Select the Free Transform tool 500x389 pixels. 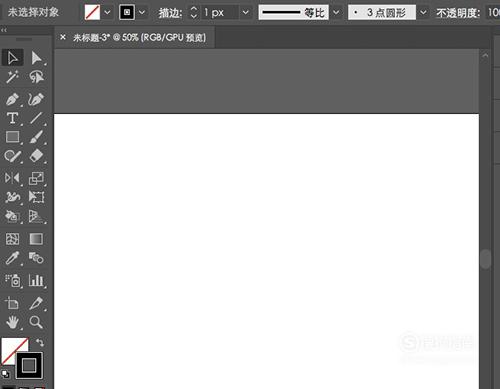click(36, 197)
